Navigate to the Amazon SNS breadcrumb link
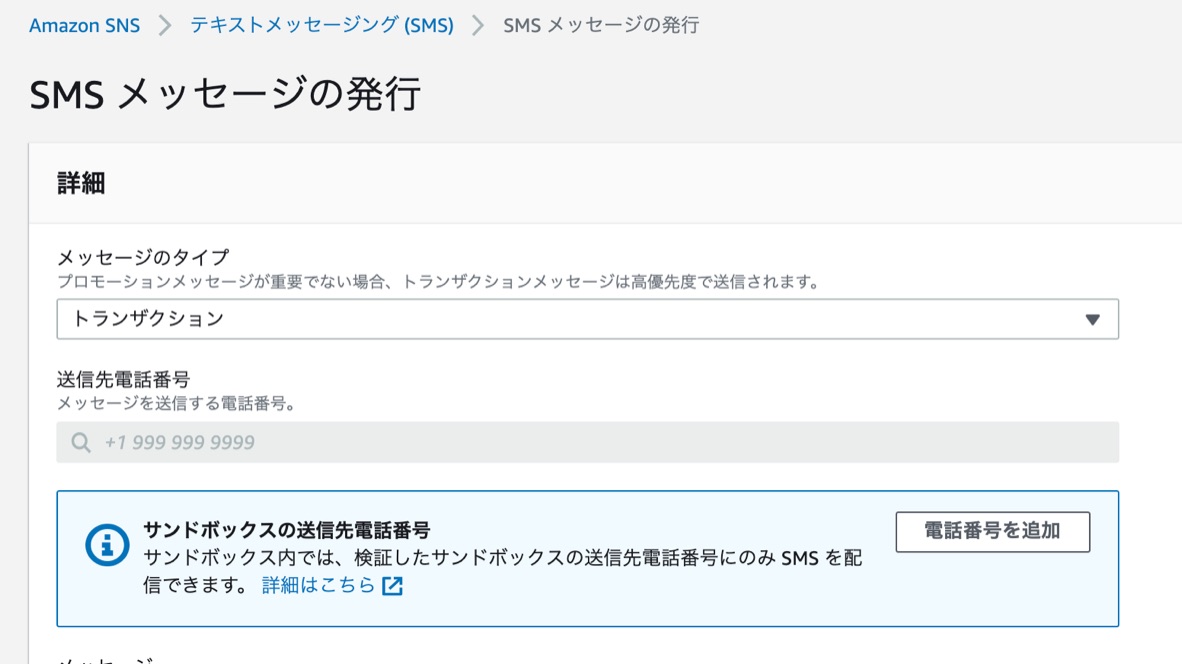The image size is (1182, 664). [85, 25]
